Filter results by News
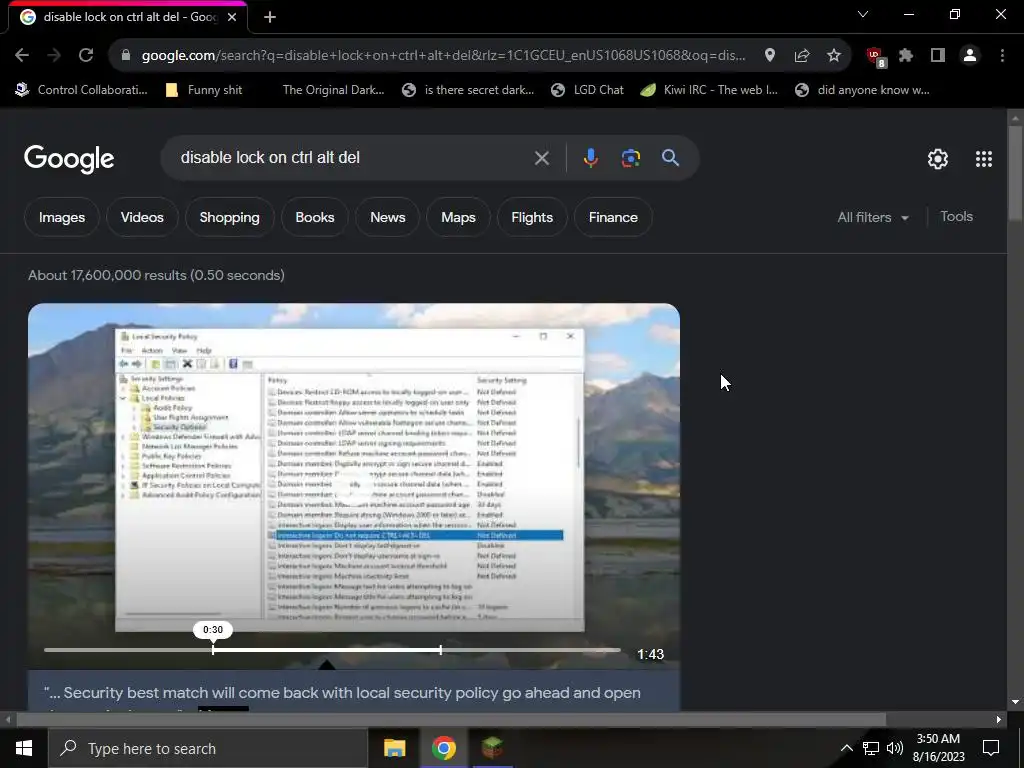The width and height of the screenshot is (1024, 768). tap(388, 217)
